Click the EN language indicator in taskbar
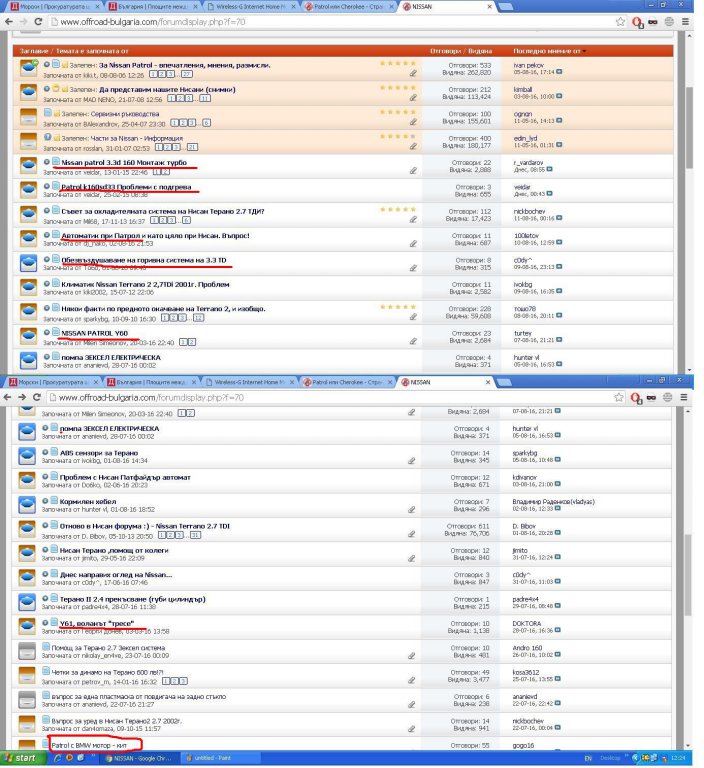The width and height of the screenshot is (704, 768). point(588,758)
